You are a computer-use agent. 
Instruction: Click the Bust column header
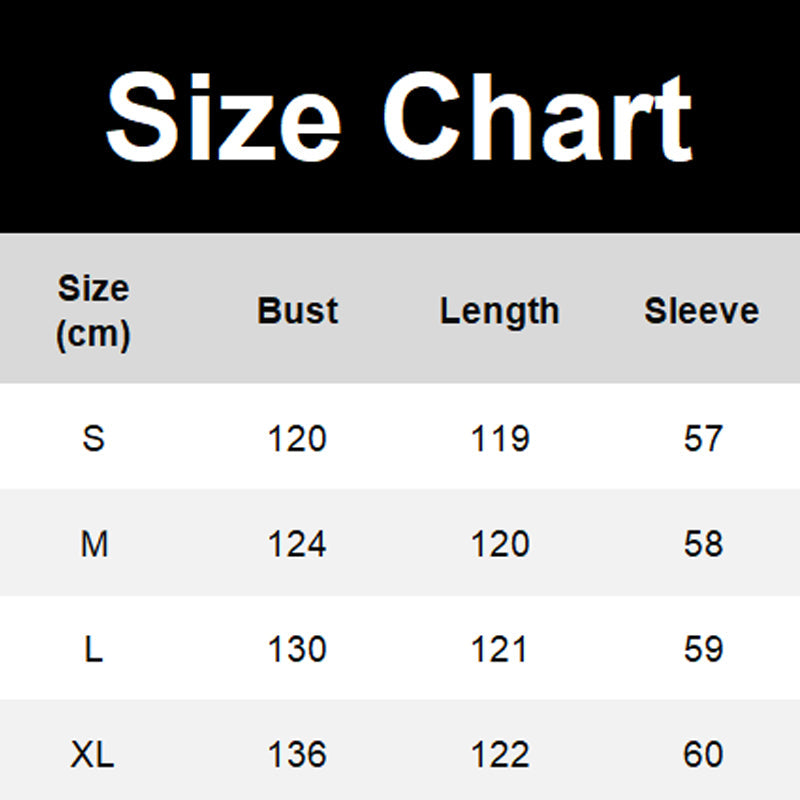(297, 310)
